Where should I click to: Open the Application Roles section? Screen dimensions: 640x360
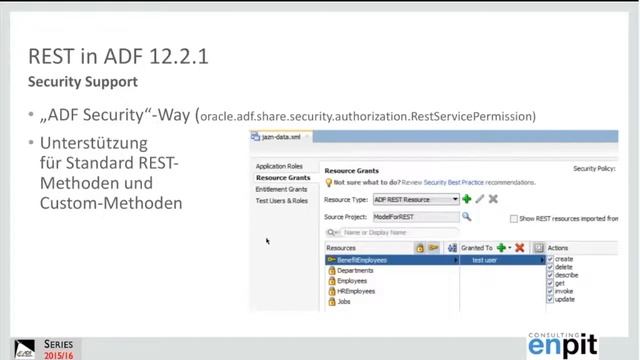click(x=279, y=166)
